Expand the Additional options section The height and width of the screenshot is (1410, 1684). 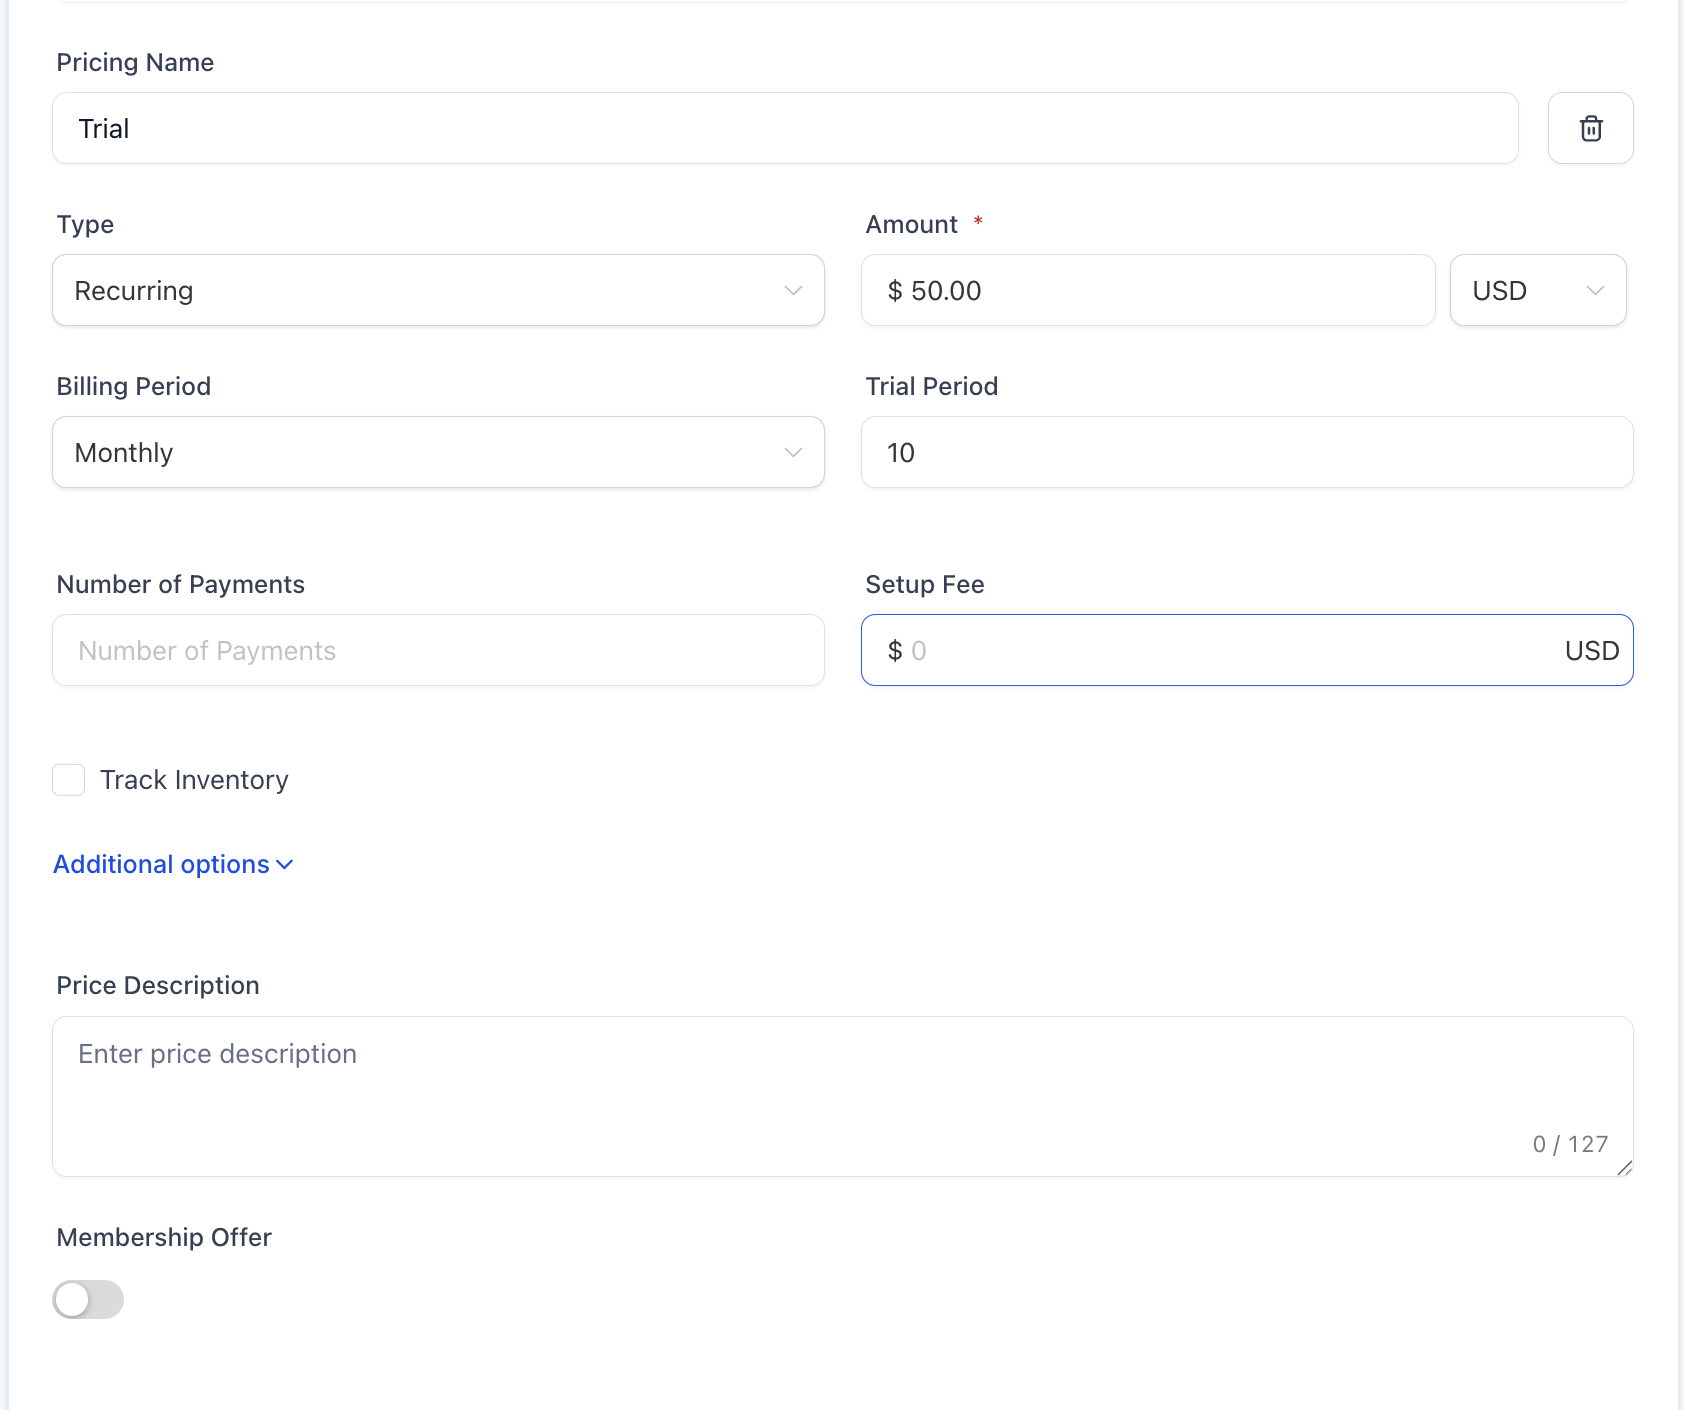[160, 864]
